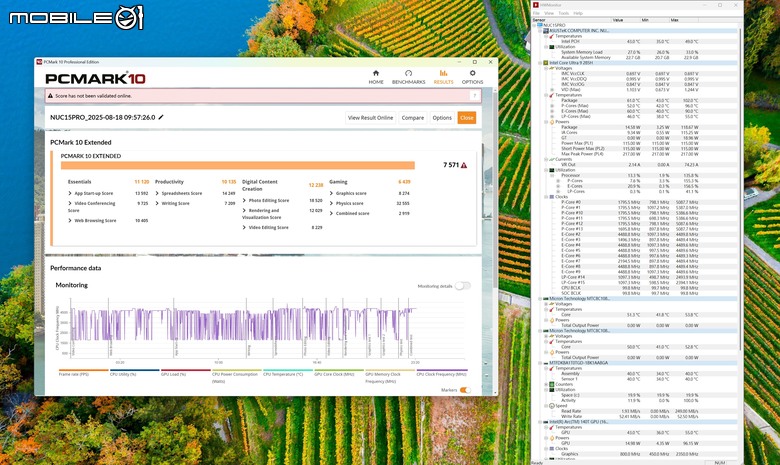Open HWMonitor Tools menu
780x465 pixels.
pos(564,13)
